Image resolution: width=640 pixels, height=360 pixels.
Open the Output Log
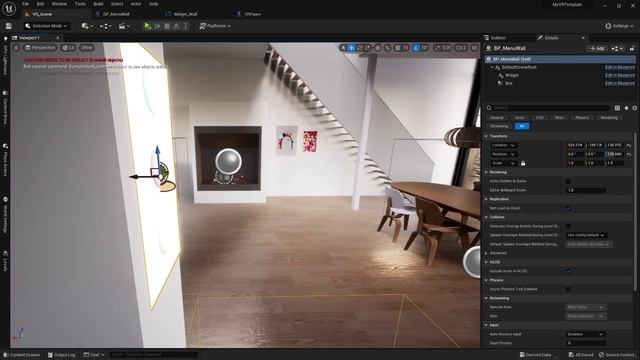tap(62, 355)
